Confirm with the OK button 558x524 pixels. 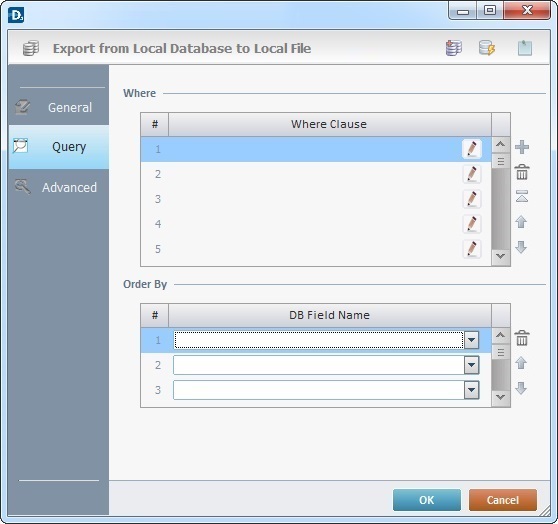[427, 500]
